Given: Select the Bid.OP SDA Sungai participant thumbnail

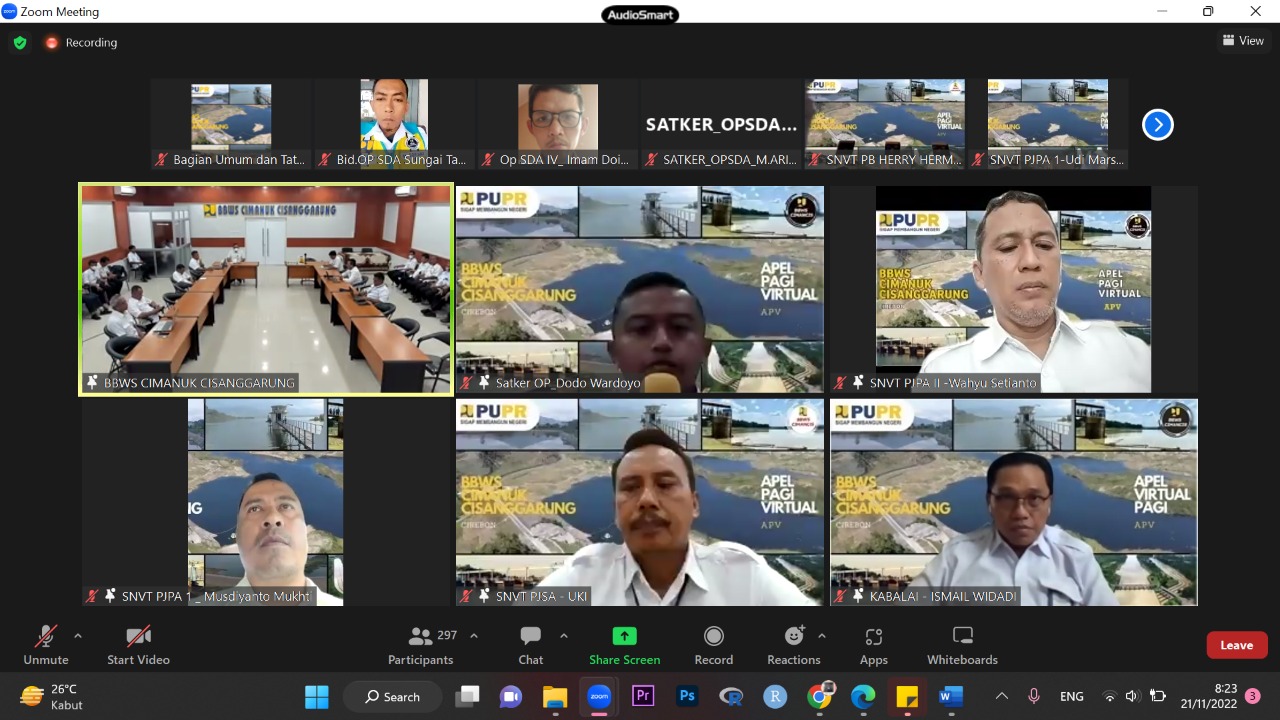Looking at the screenshot, I should pos(394,125).
